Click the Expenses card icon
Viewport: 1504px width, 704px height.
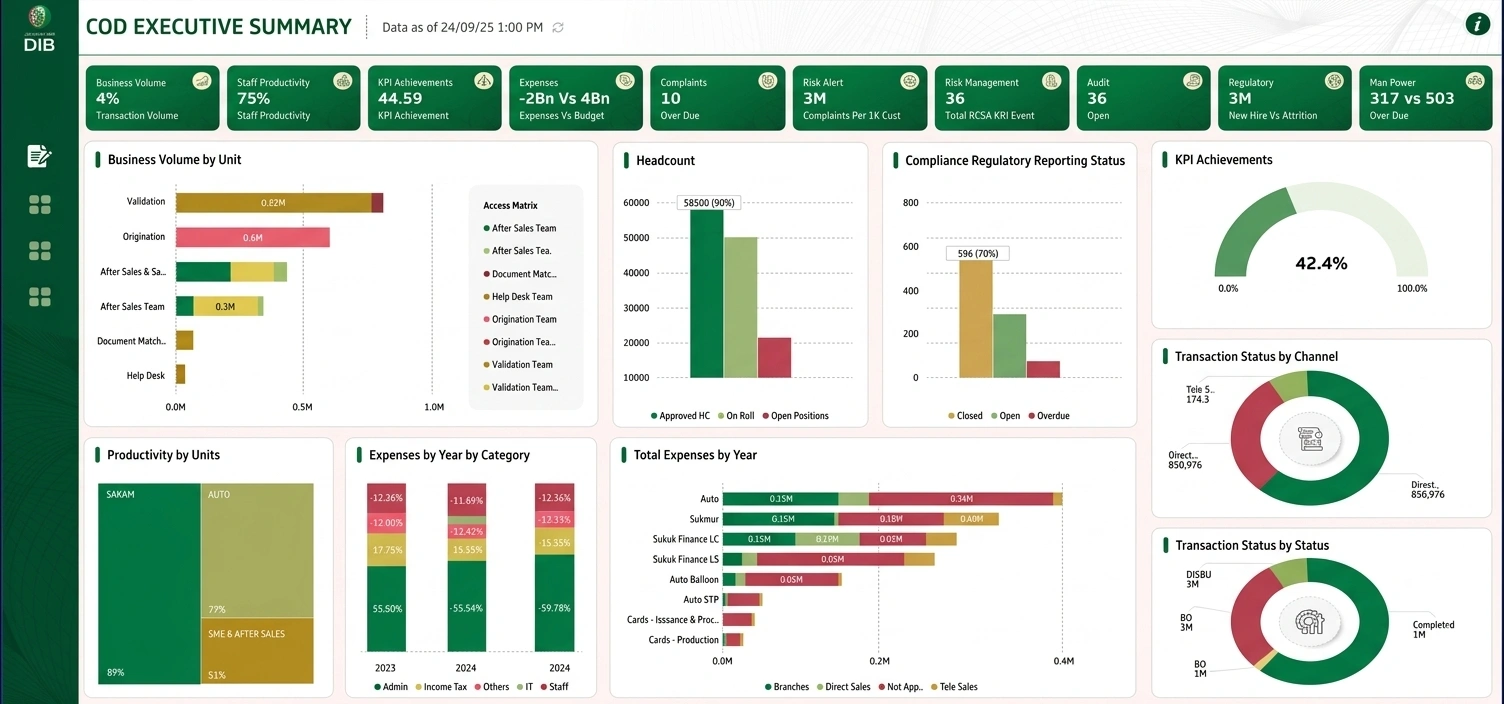tap(625, 81)
